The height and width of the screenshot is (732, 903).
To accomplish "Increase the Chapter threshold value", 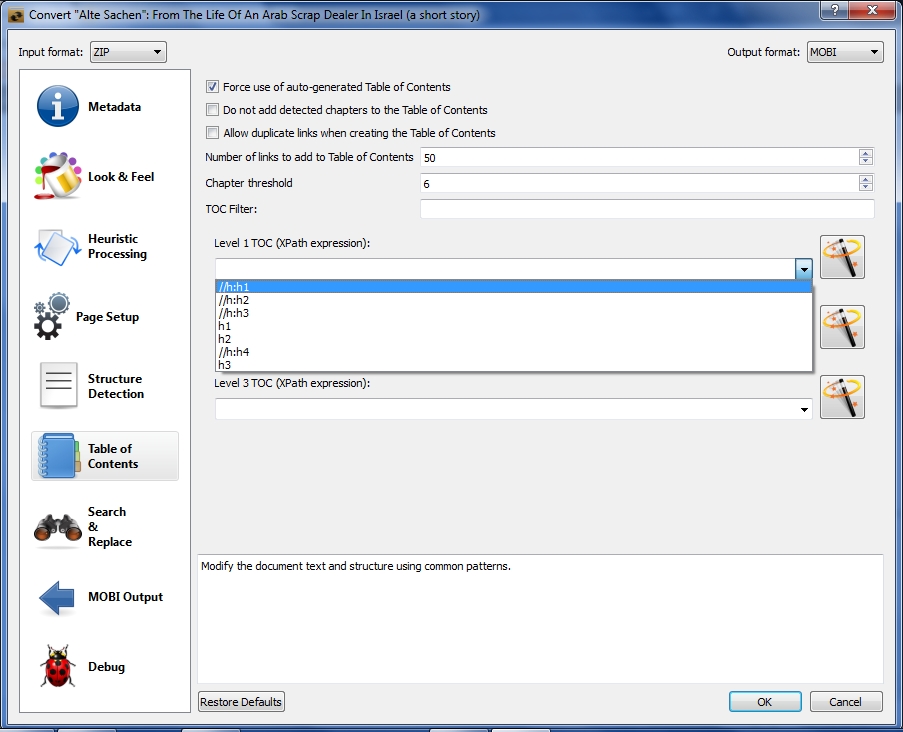I will coord(866,179).
